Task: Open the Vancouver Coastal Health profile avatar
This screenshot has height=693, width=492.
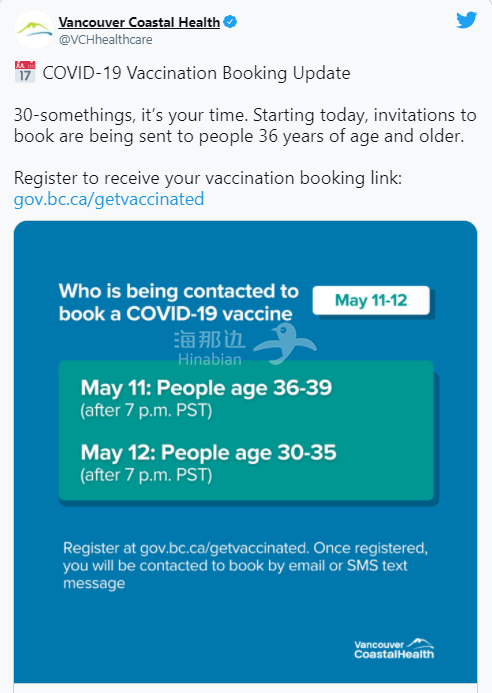Action: tap(34, 29)
